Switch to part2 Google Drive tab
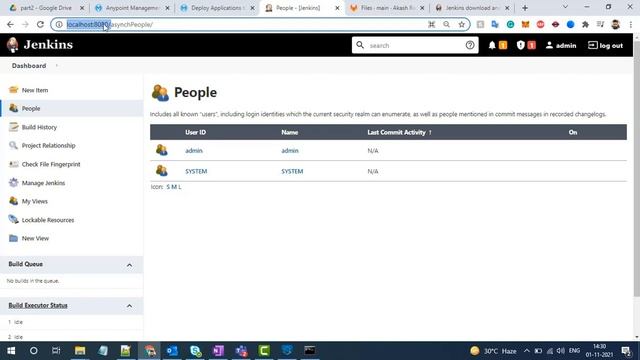Screen dimensions: 640x360 click(46, 8)
